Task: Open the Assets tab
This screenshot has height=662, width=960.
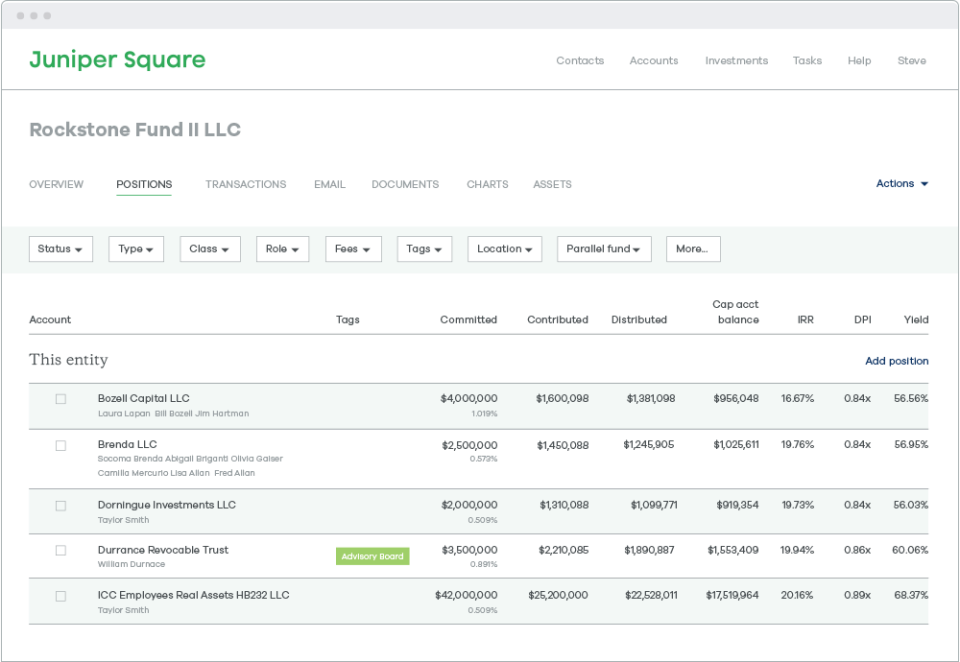Action: point(552,184)
